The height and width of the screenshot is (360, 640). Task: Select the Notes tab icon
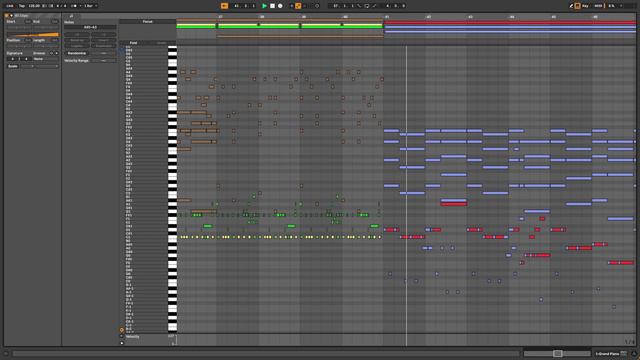click(71, 16)
